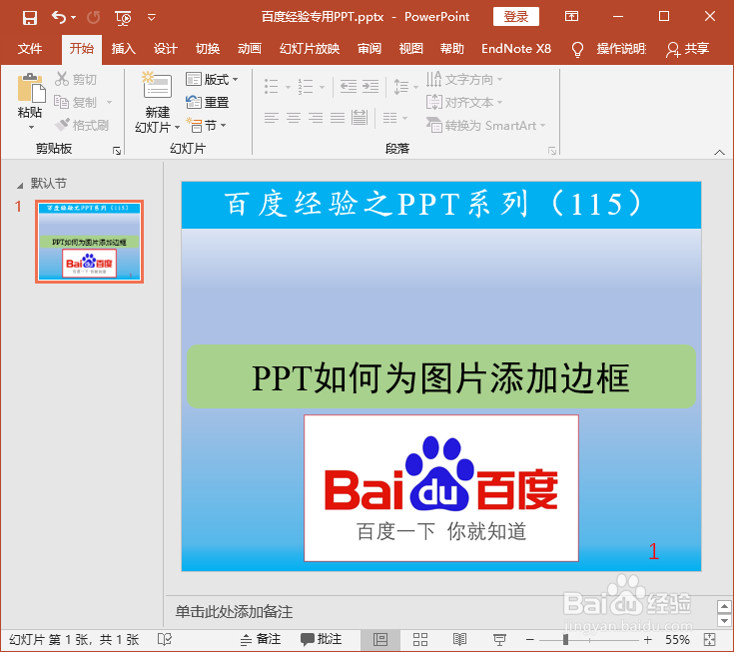Click the 剪切 scissors button

76,79
